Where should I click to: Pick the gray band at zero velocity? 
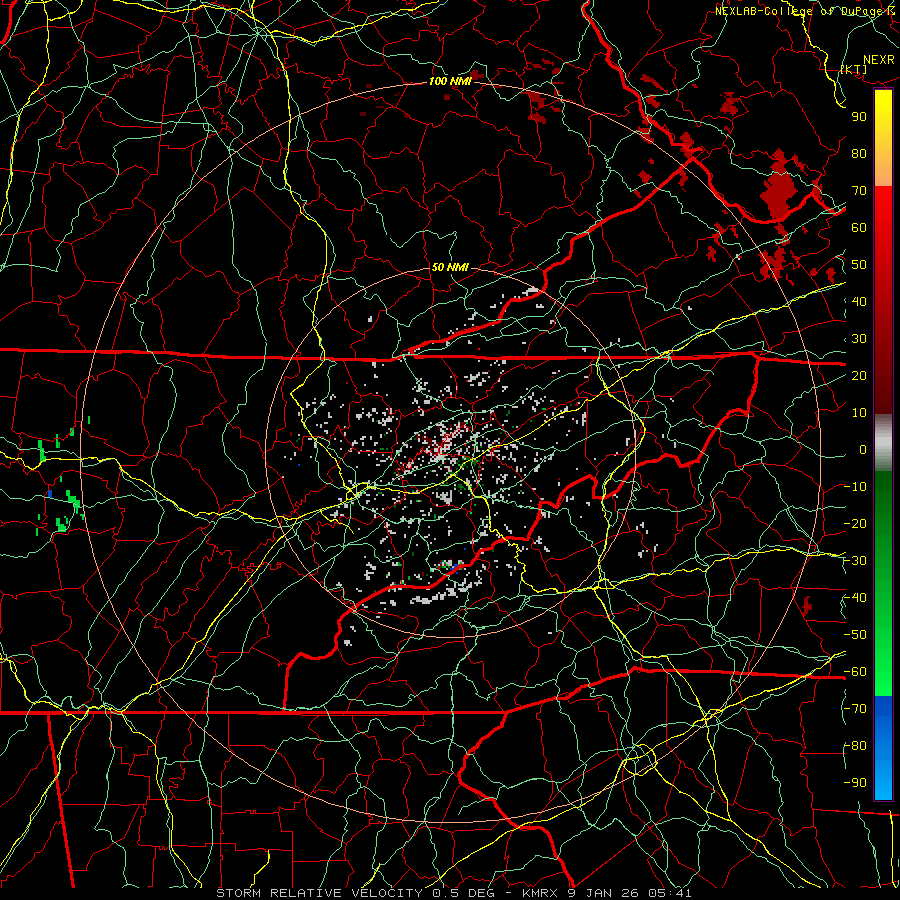click(883, 445)
